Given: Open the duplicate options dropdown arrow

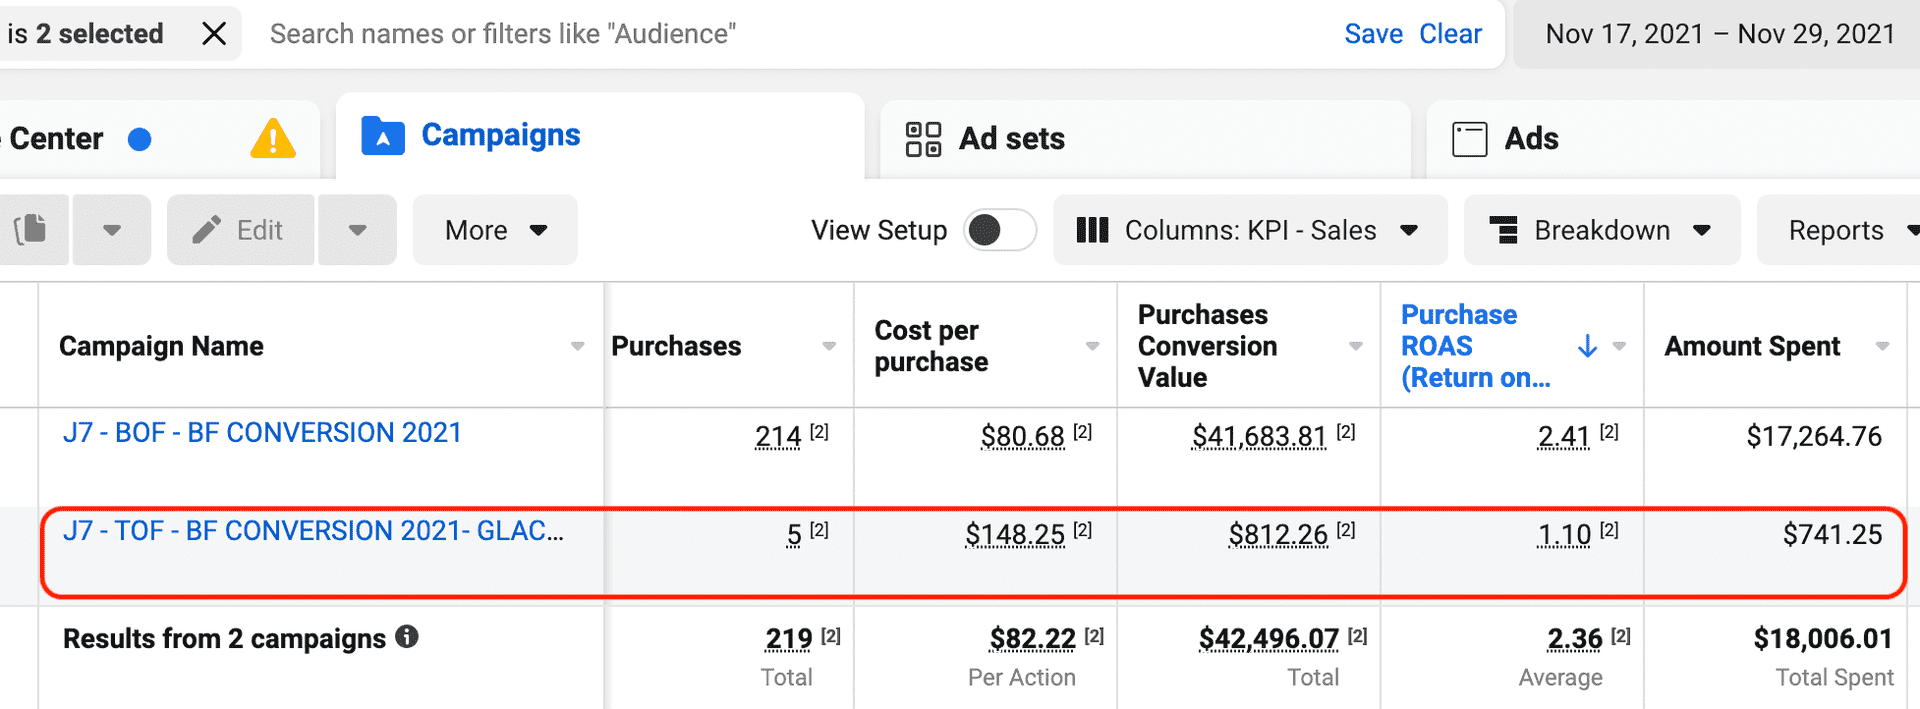Looking at the screenshot, I should pyautogui.click(x=112, y=230).
